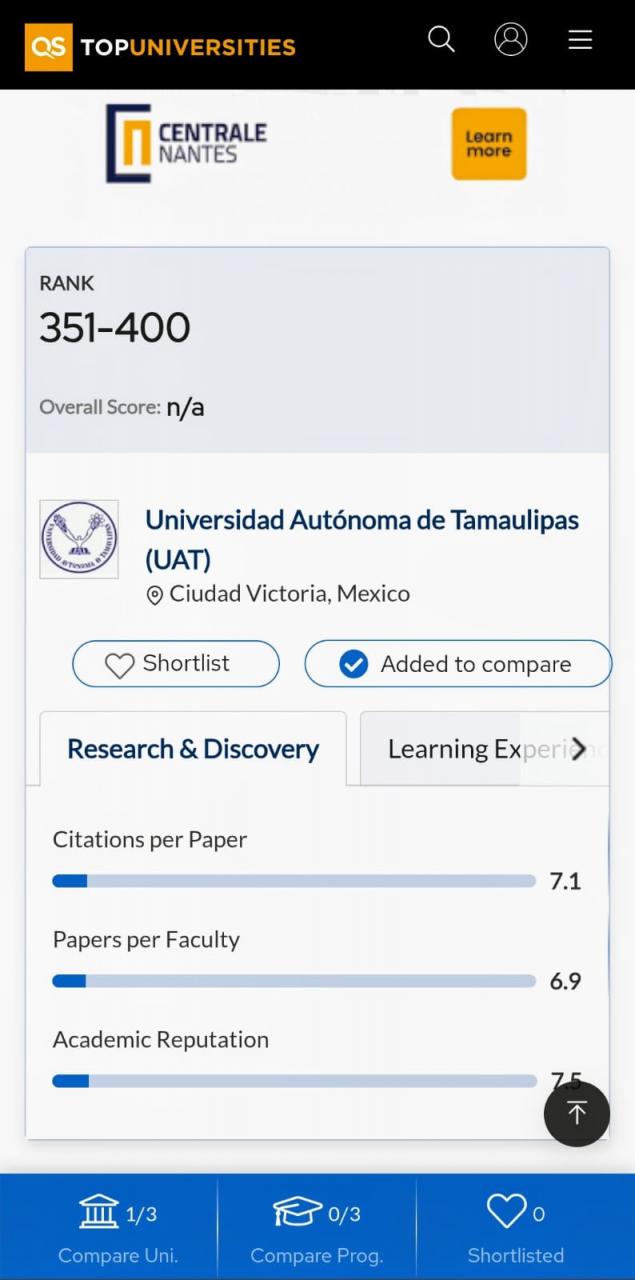Uncheck Added to compare for UAT
The width and height of the screenshot is (635, 1280).
click(x=457, y=664)
